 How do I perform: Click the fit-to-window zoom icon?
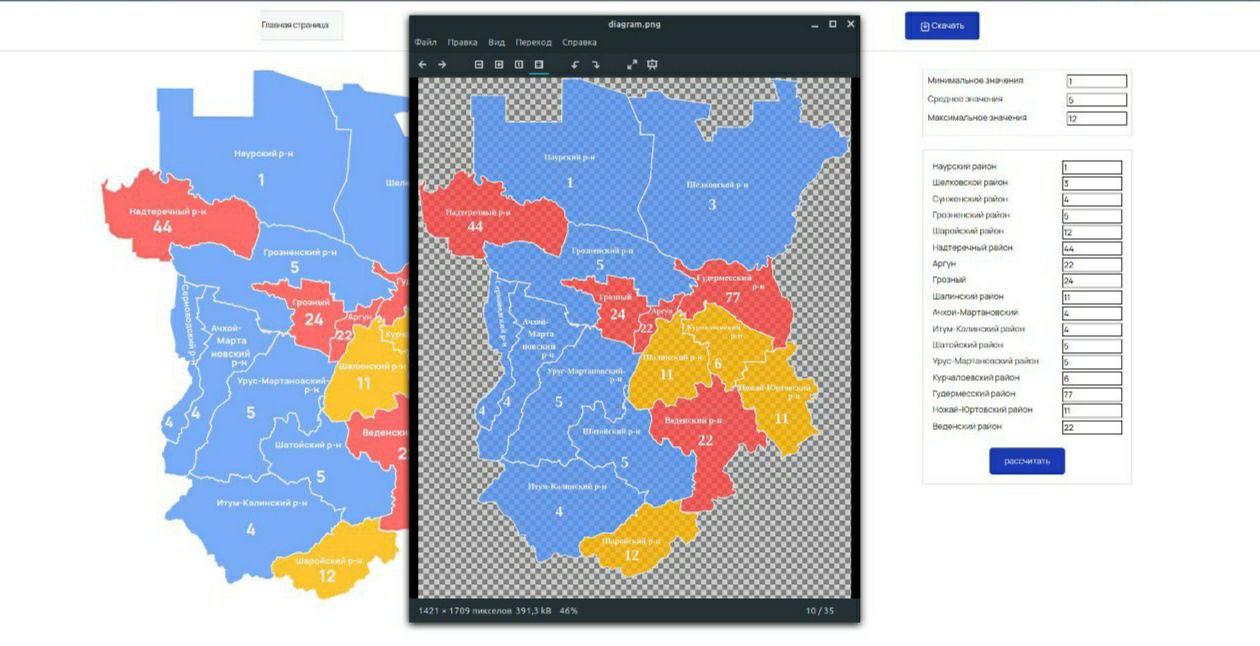[539, 64]
